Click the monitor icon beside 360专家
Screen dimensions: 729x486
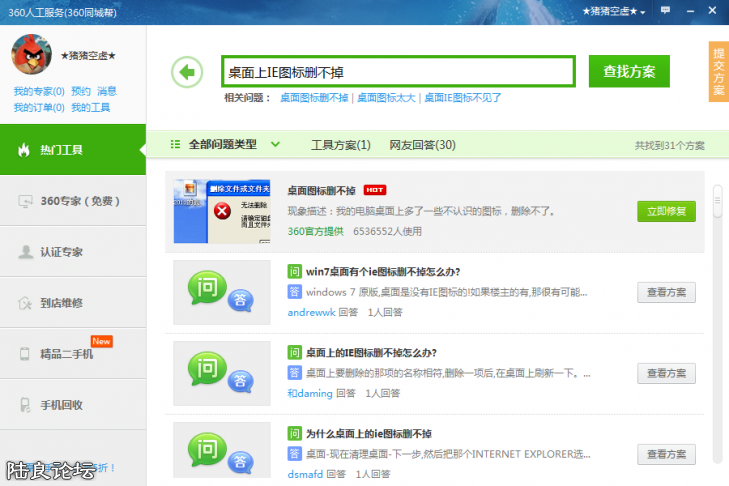click(x=25, y=201)
